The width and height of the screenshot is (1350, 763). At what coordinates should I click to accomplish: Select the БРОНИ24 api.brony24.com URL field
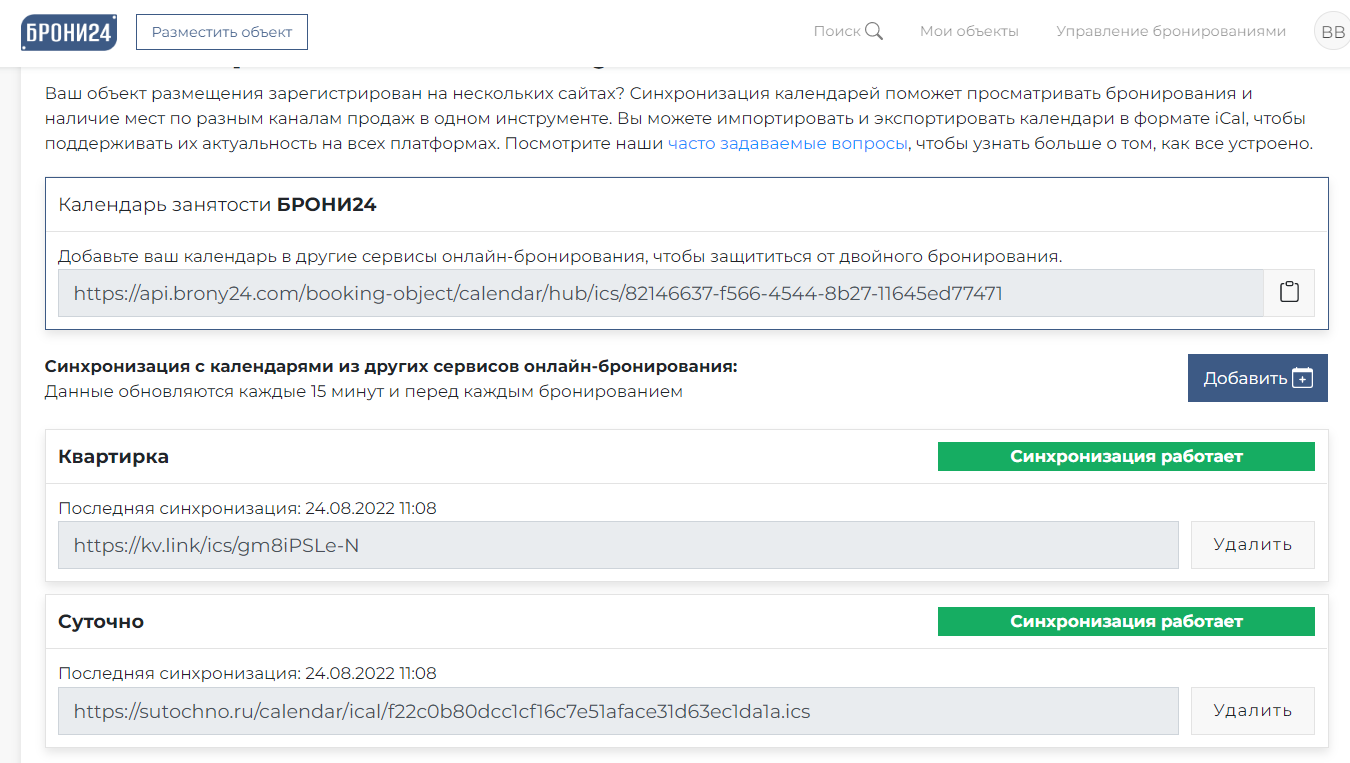[x=661, y=293]
